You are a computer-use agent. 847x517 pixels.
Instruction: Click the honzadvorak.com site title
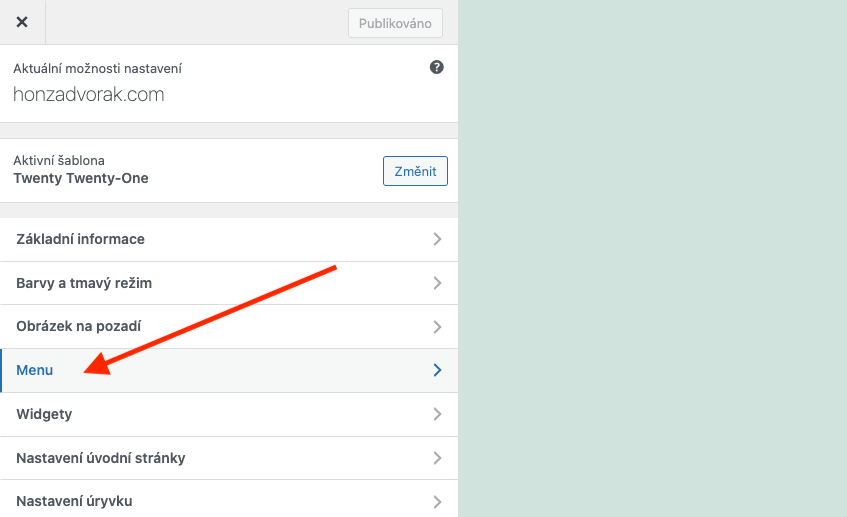(89, 95)
